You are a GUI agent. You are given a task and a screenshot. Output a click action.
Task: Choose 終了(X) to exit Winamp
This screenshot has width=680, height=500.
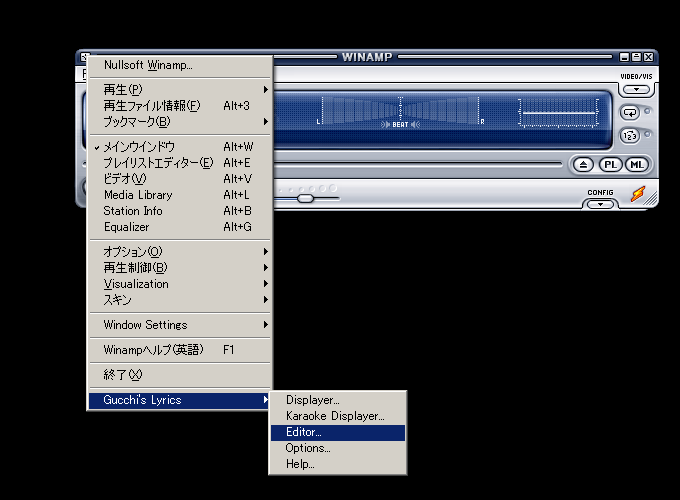[x=180, y=375]
